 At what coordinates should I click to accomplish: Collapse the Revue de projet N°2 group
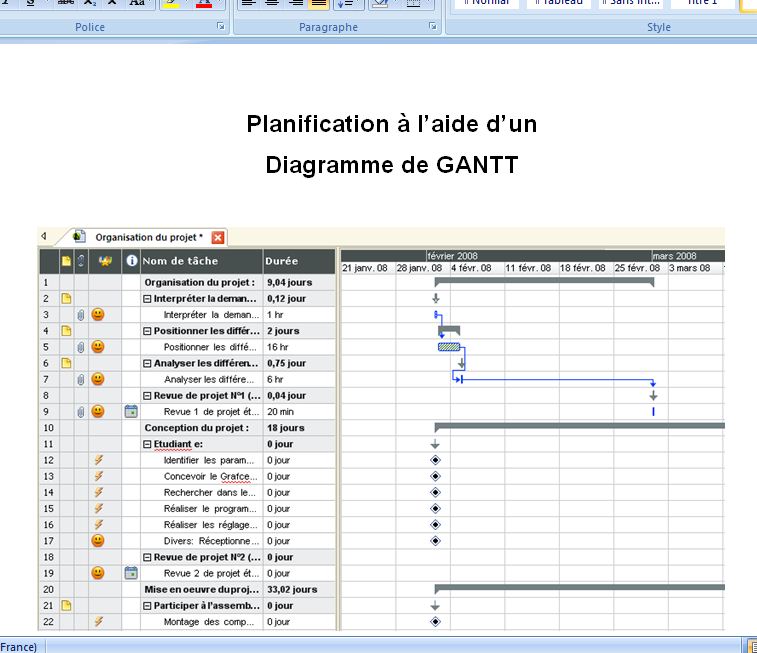coord(147,557)
